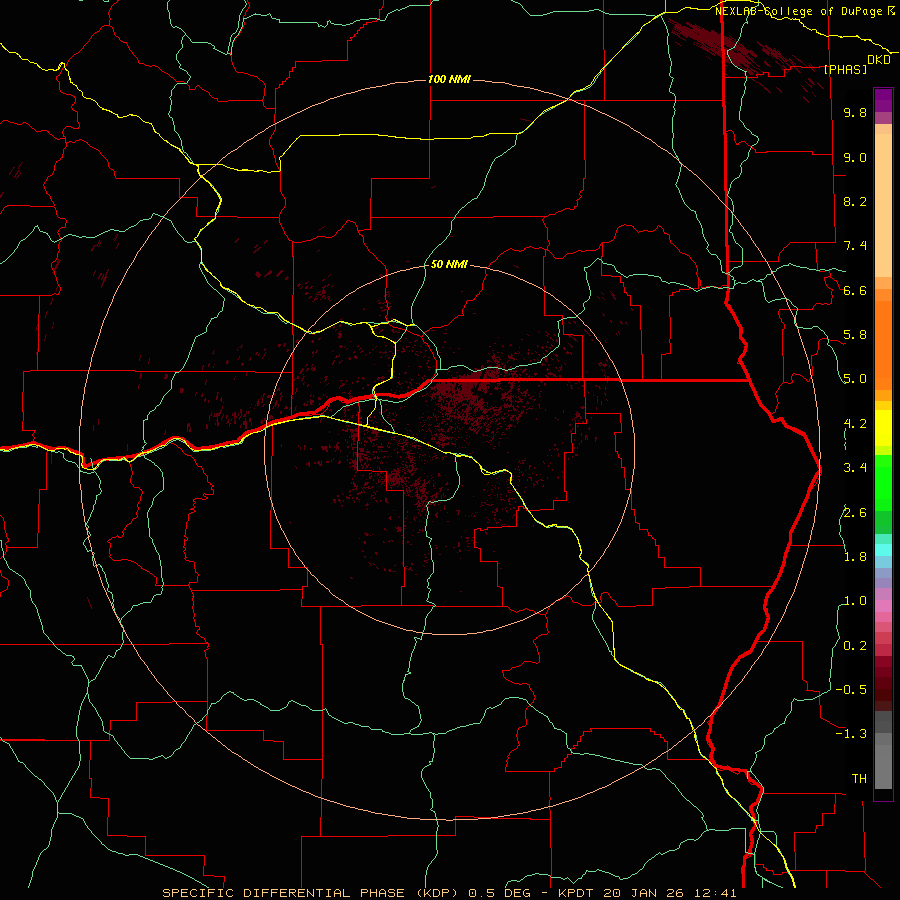Screen dimensions: 900x900
Task: Click the bright green color bar segment
Action: click(883, 482)
